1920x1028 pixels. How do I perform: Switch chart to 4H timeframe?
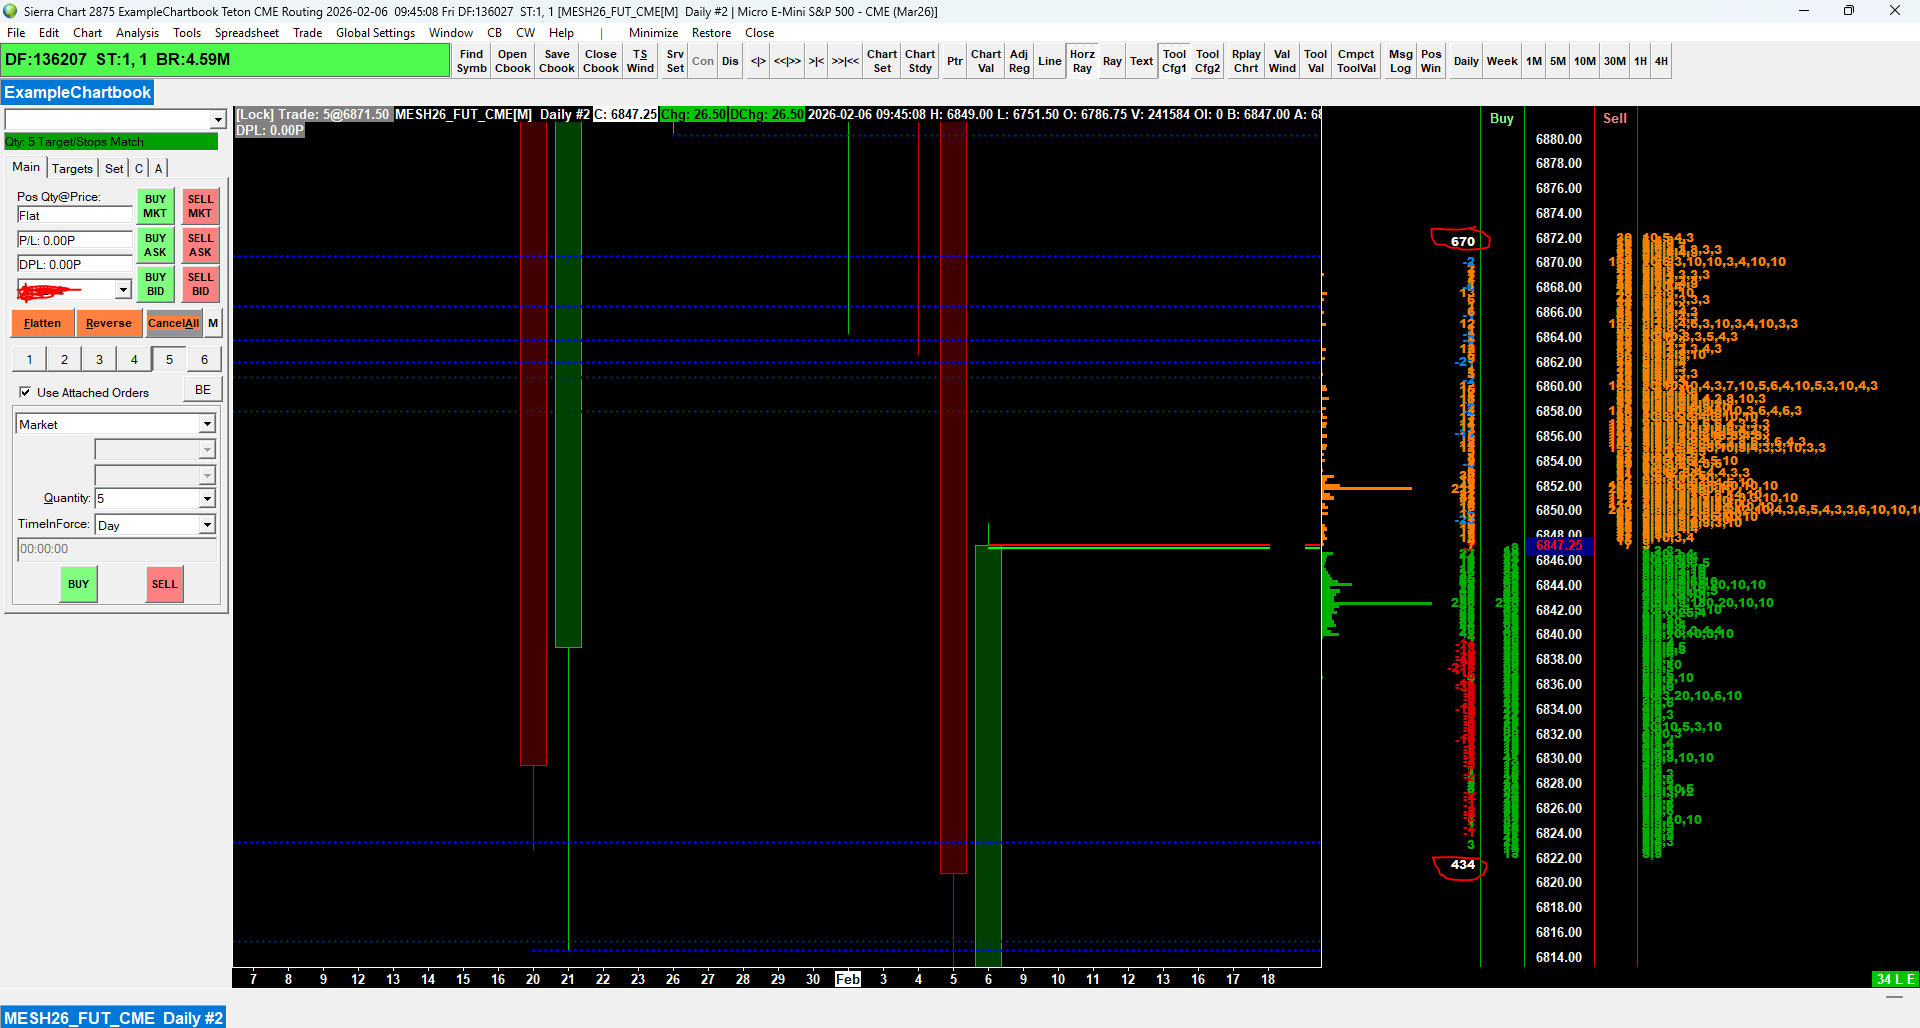1661,61
